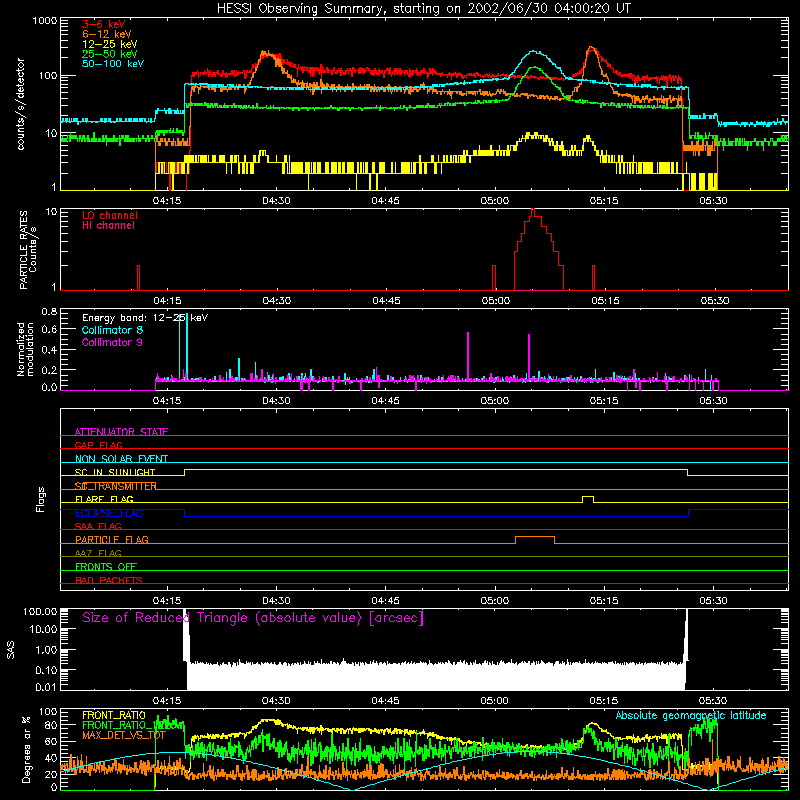Click the ECLIPSE_FLAG label

tap(109, 513)
